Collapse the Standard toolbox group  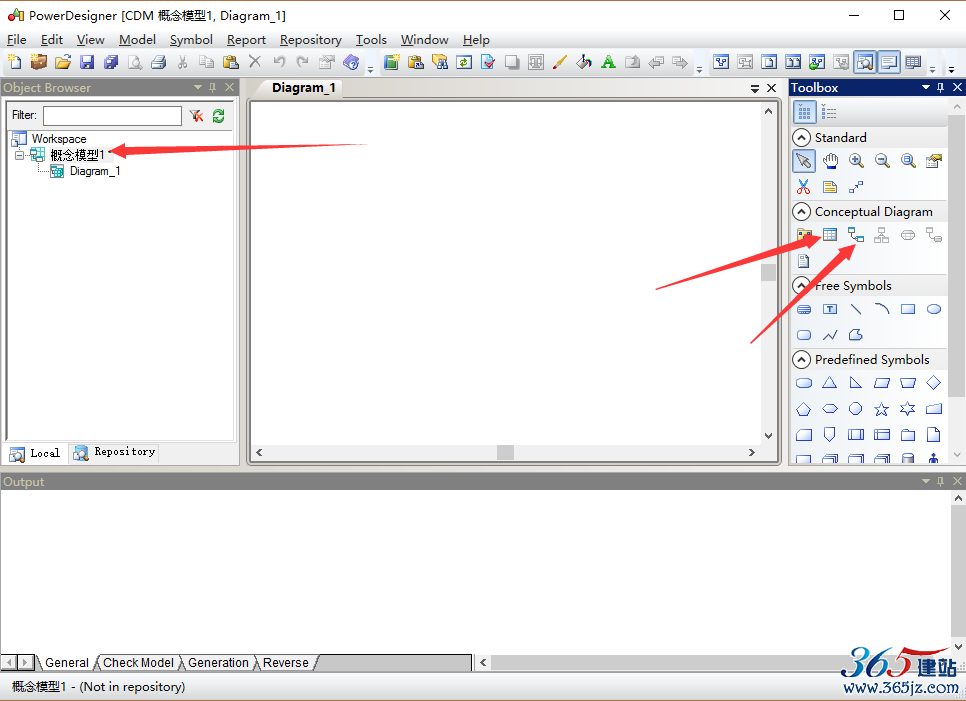coord(801,137)
